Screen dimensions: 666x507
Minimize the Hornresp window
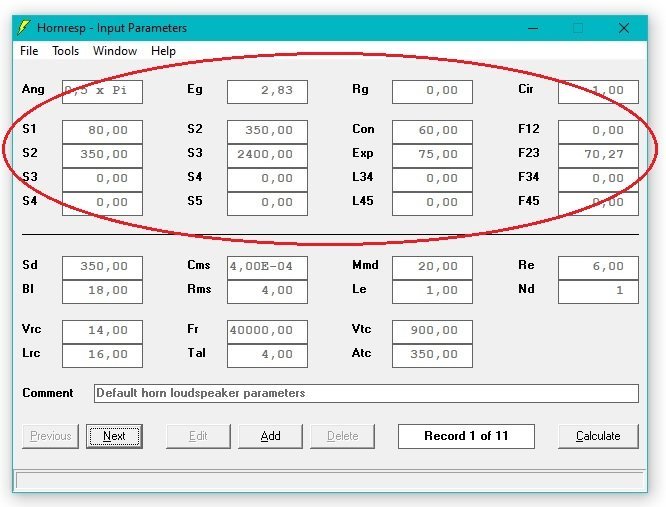[533, 28]
